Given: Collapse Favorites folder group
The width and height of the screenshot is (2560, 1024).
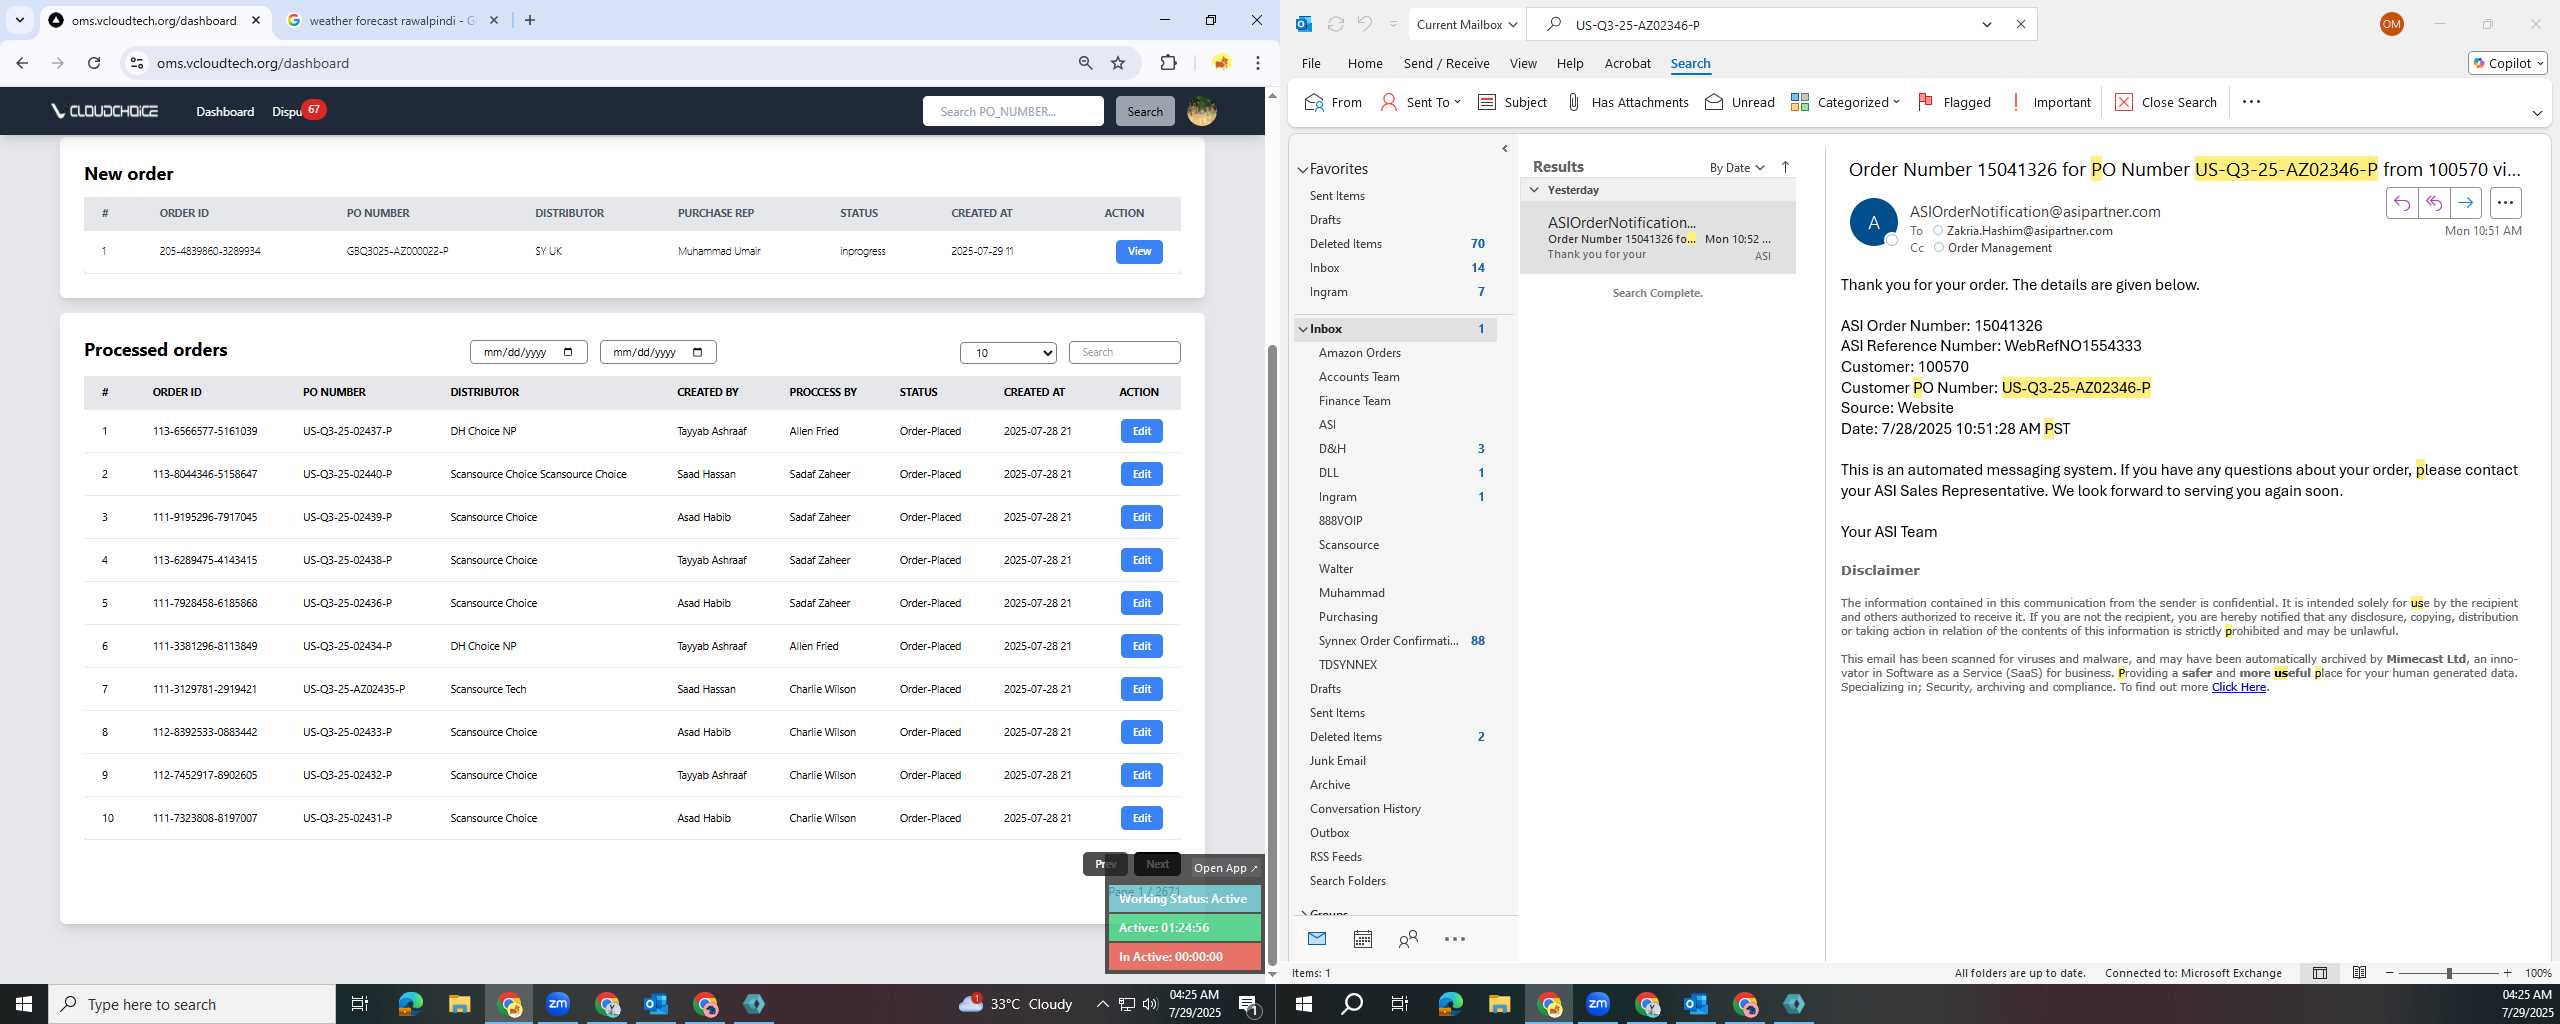Looking at the screenshot, I should [1303, 169].
